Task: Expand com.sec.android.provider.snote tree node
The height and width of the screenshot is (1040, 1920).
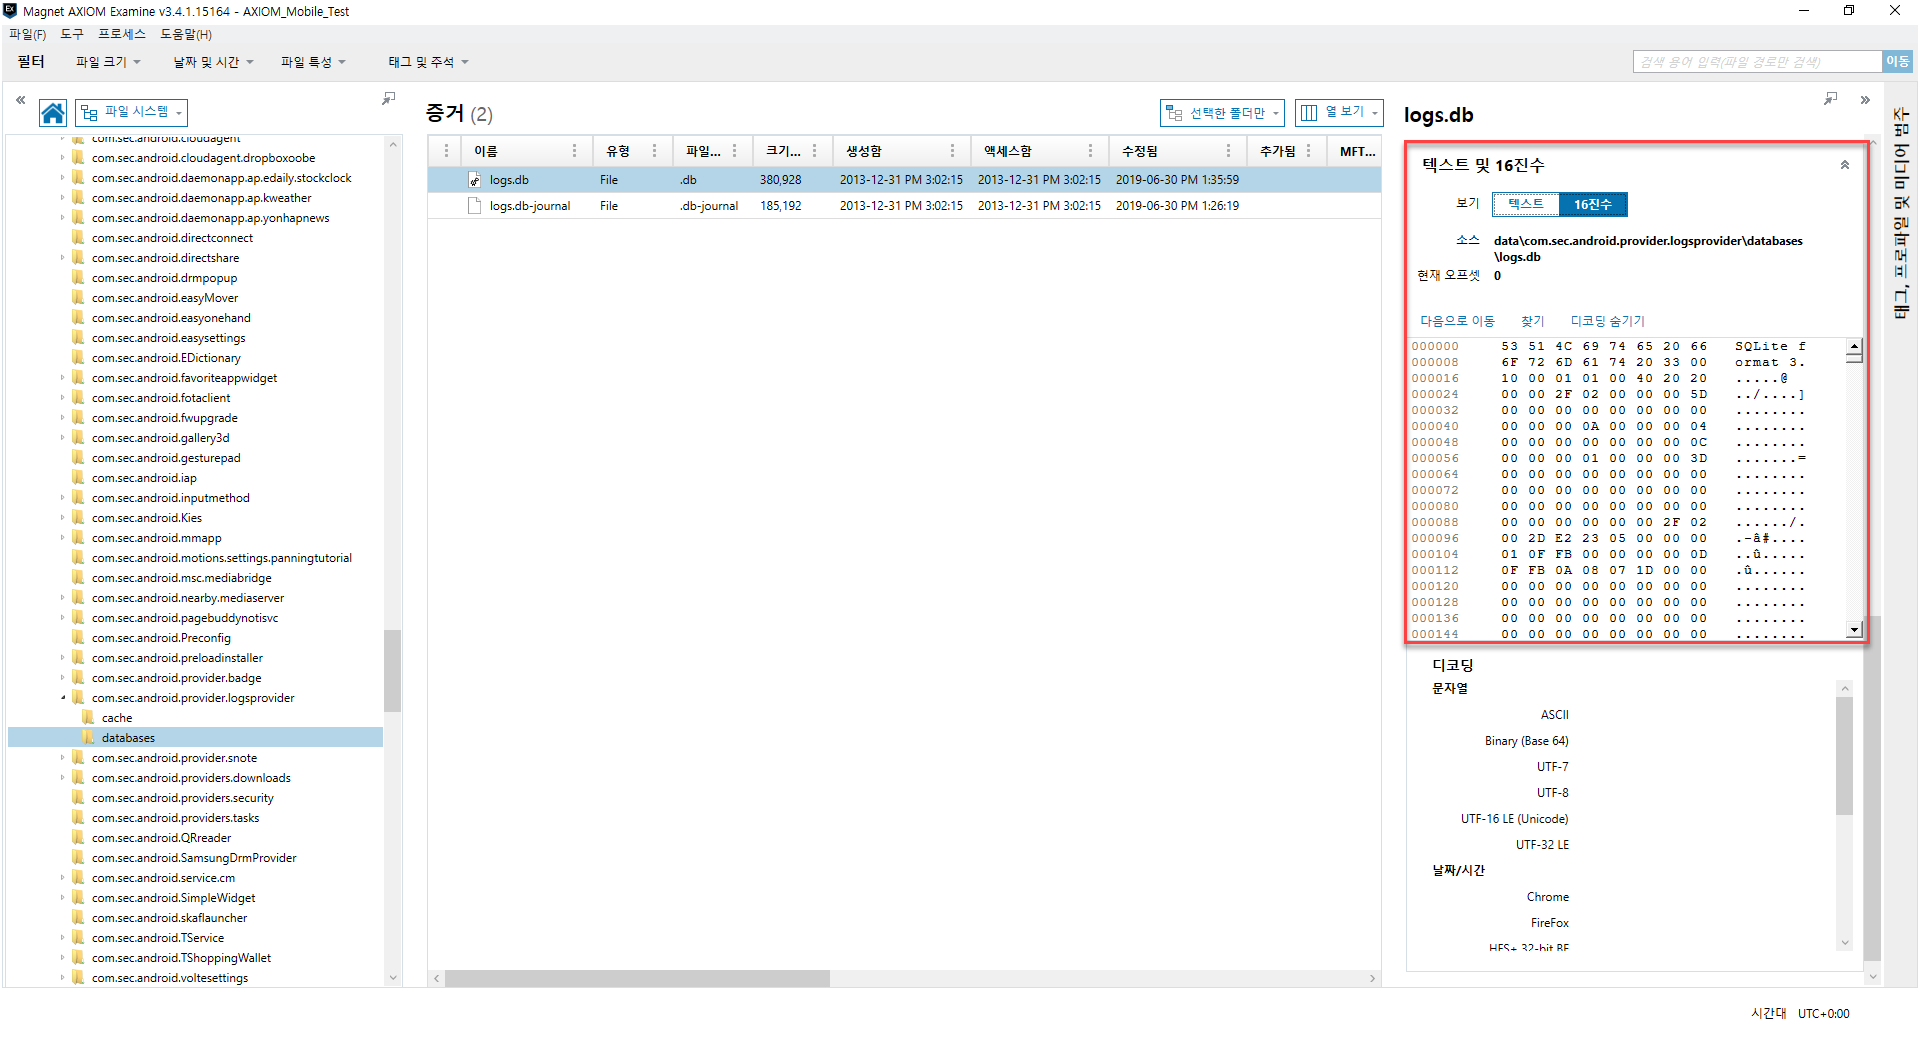Action: [62, 758]
